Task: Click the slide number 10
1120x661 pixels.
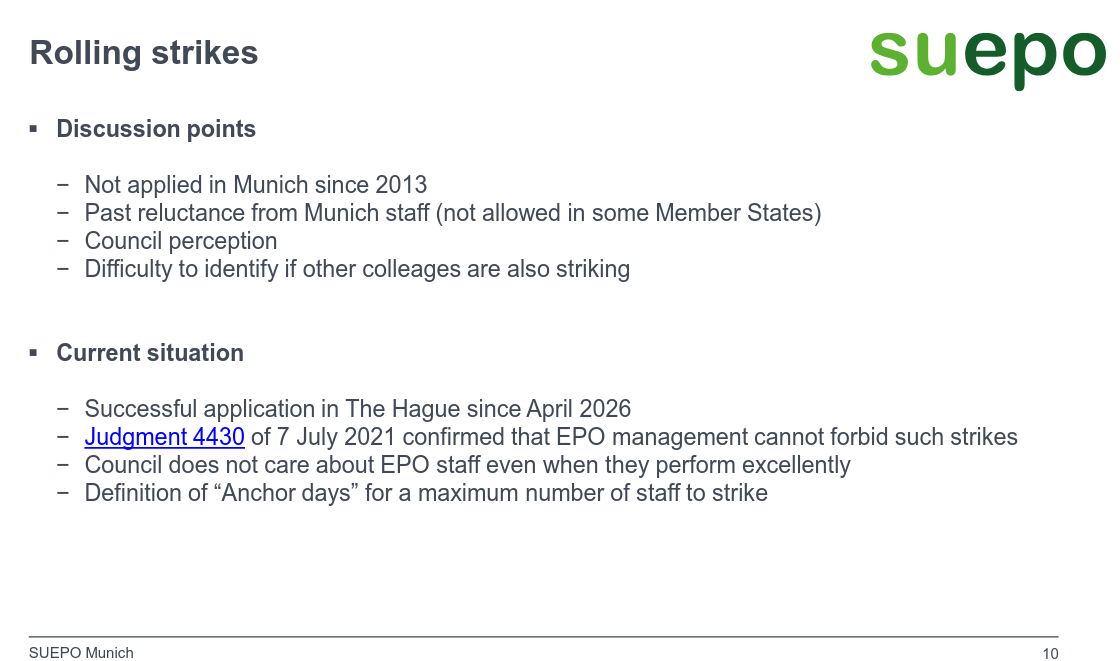Action: (x=1050, y=654)
